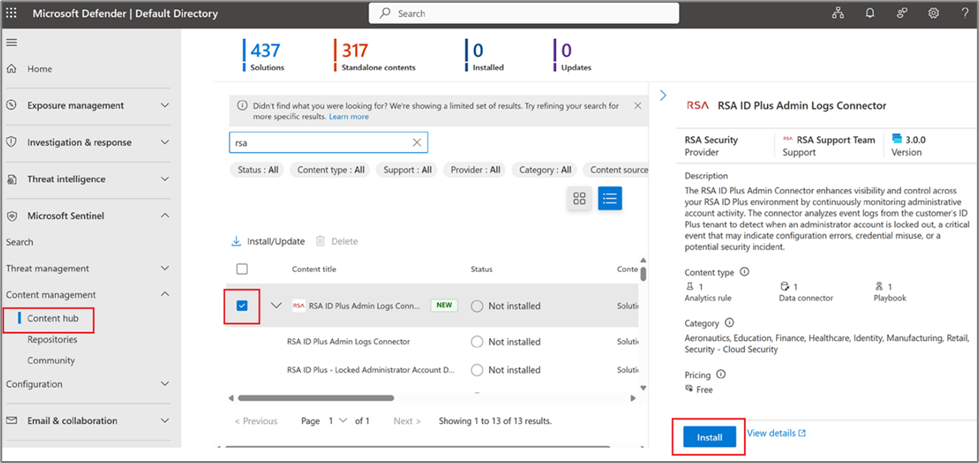Click the blue Install button
Screen dimensions: 979x463
(x=709, y=436)
